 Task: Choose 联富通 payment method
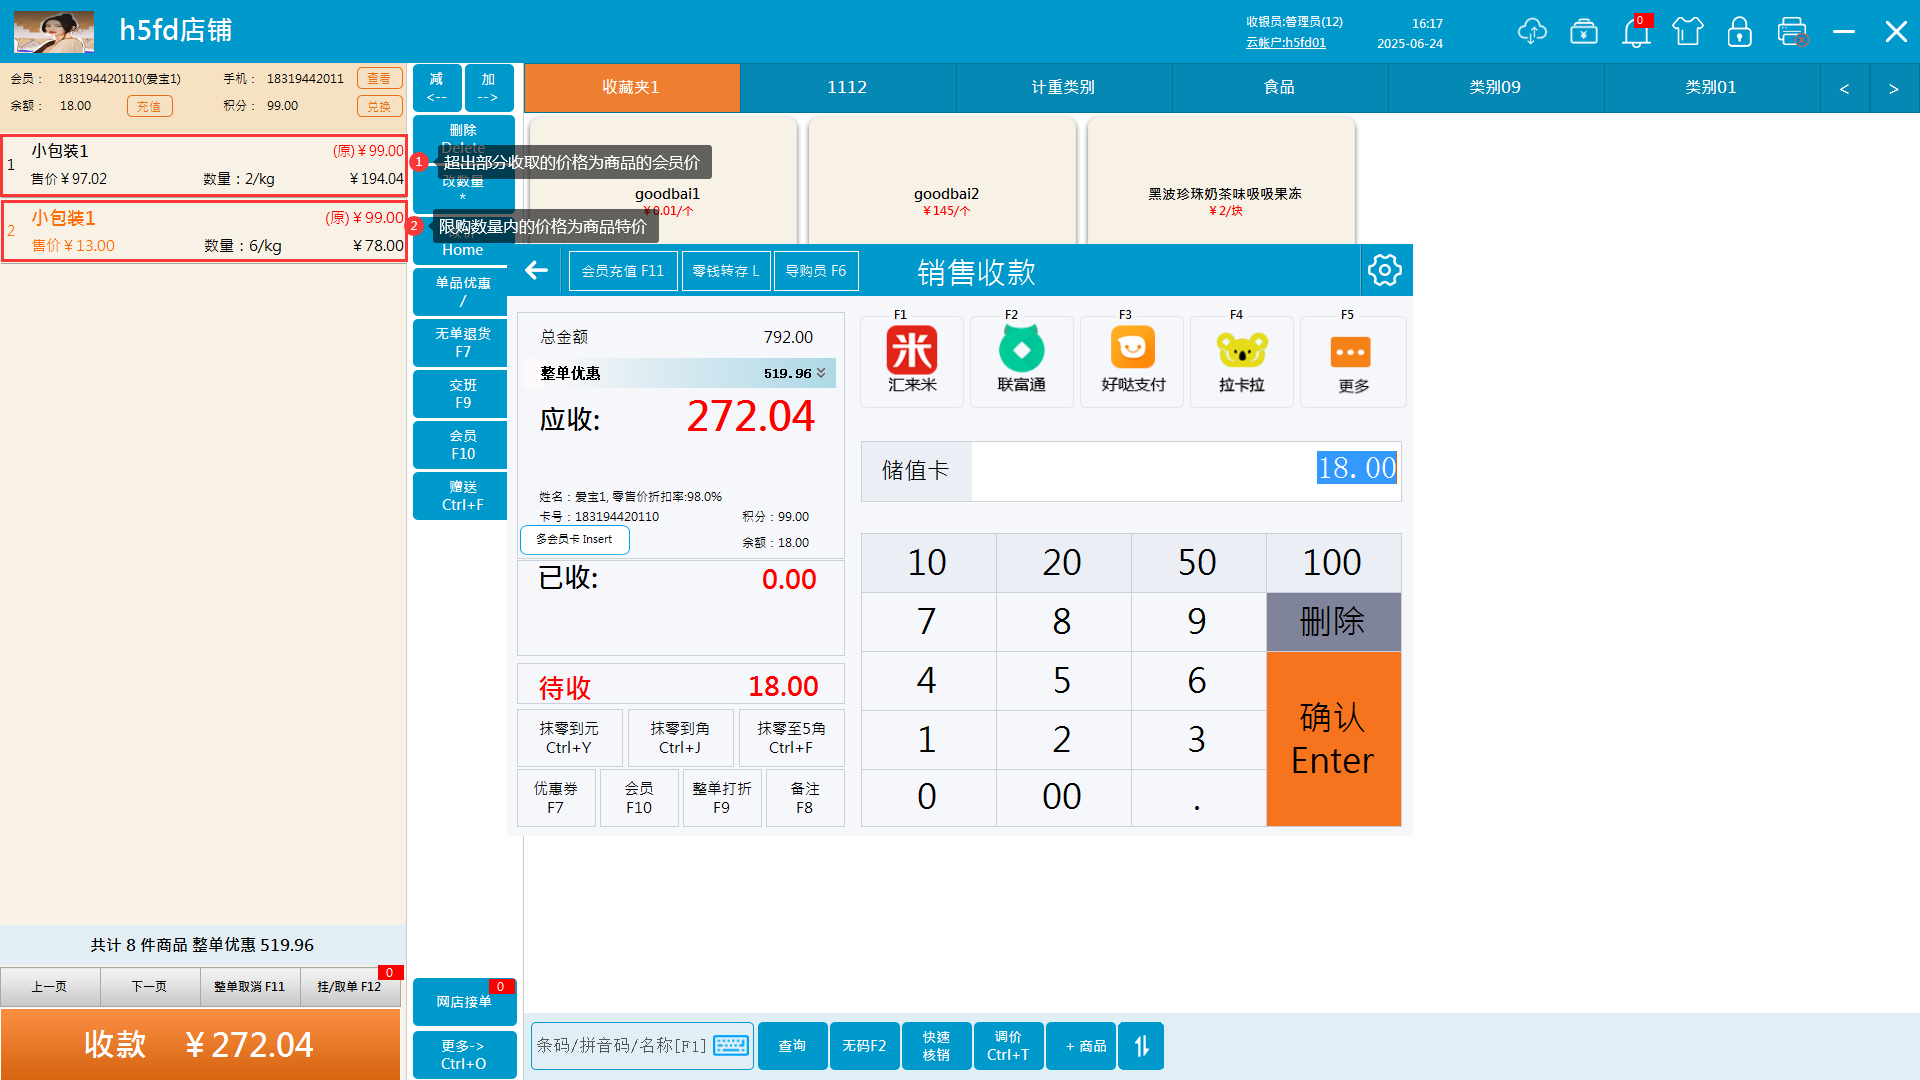(x=1021, y=360)
